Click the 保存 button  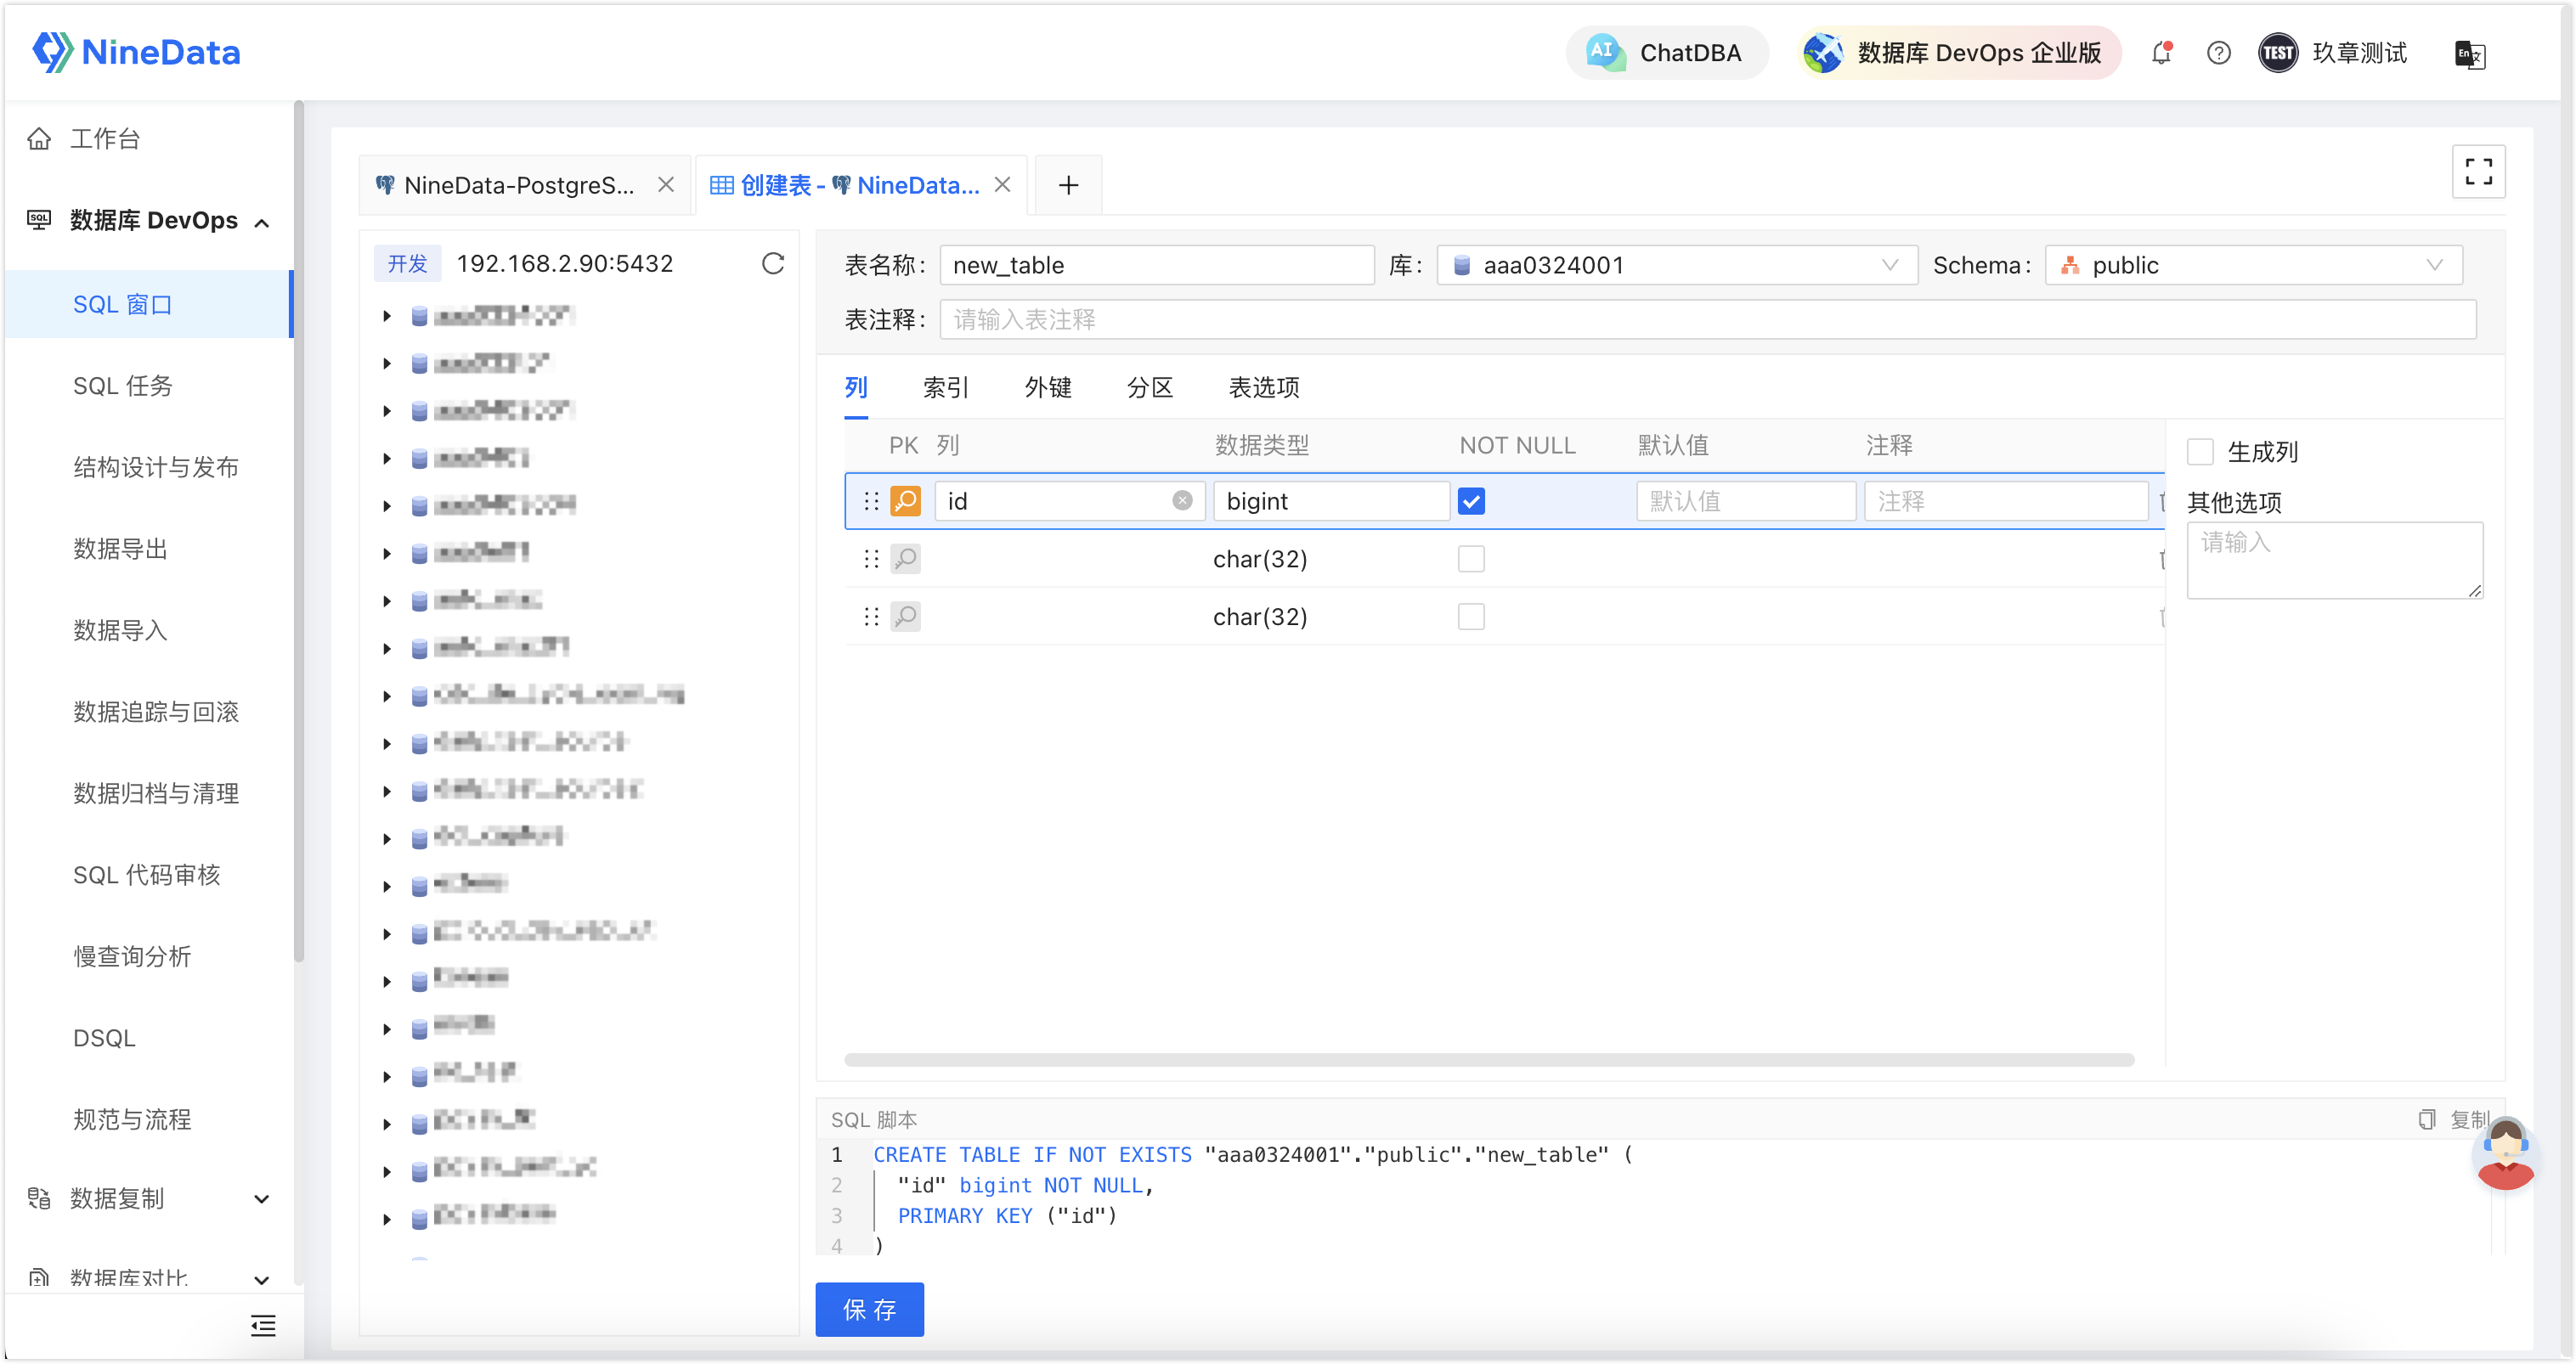(869, 1309)
